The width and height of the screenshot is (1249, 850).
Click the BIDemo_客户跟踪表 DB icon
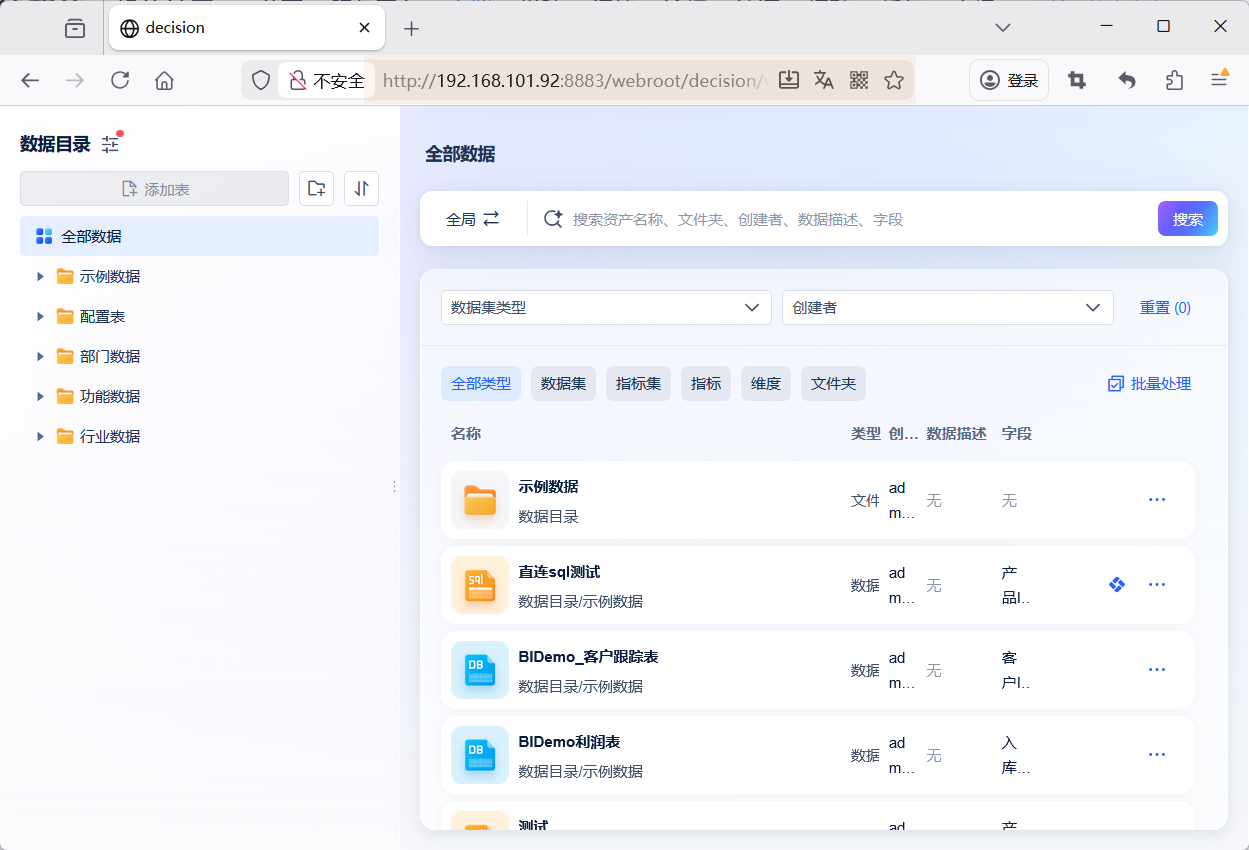point(480,670)
